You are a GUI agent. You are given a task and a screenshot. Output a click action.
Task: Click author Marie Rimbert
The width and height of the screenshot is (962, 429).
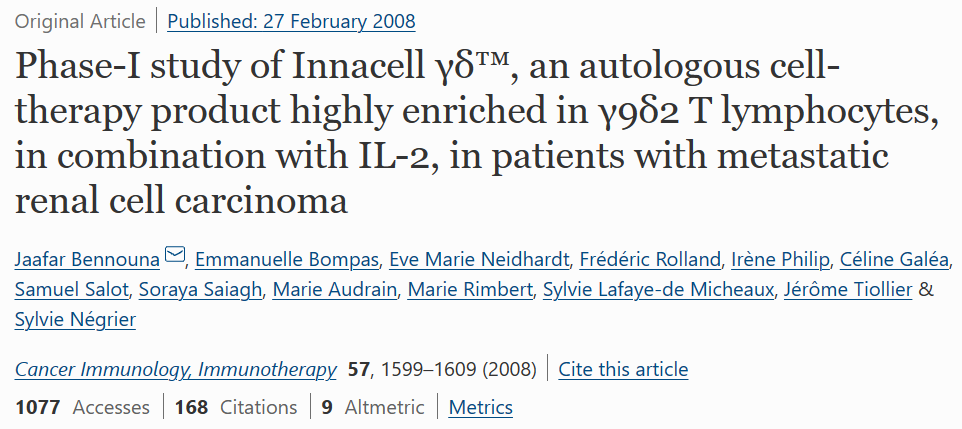pyautogui.click(x=470, y=289)
